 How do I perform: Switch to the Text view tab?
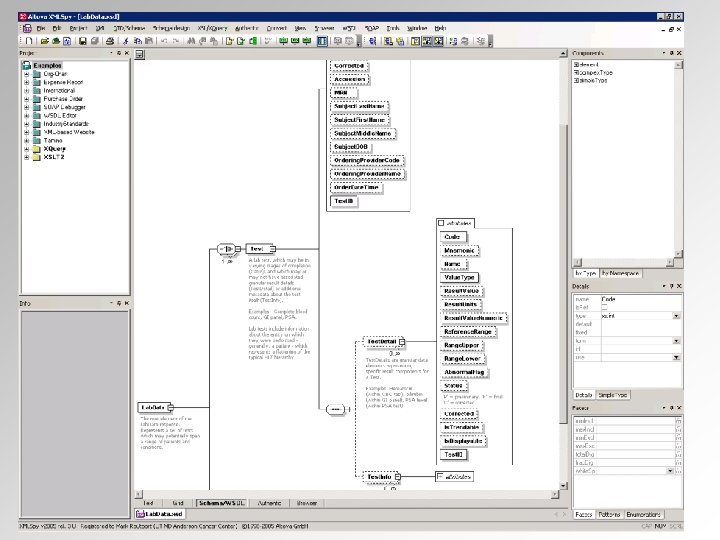click(x=148, y=503)
